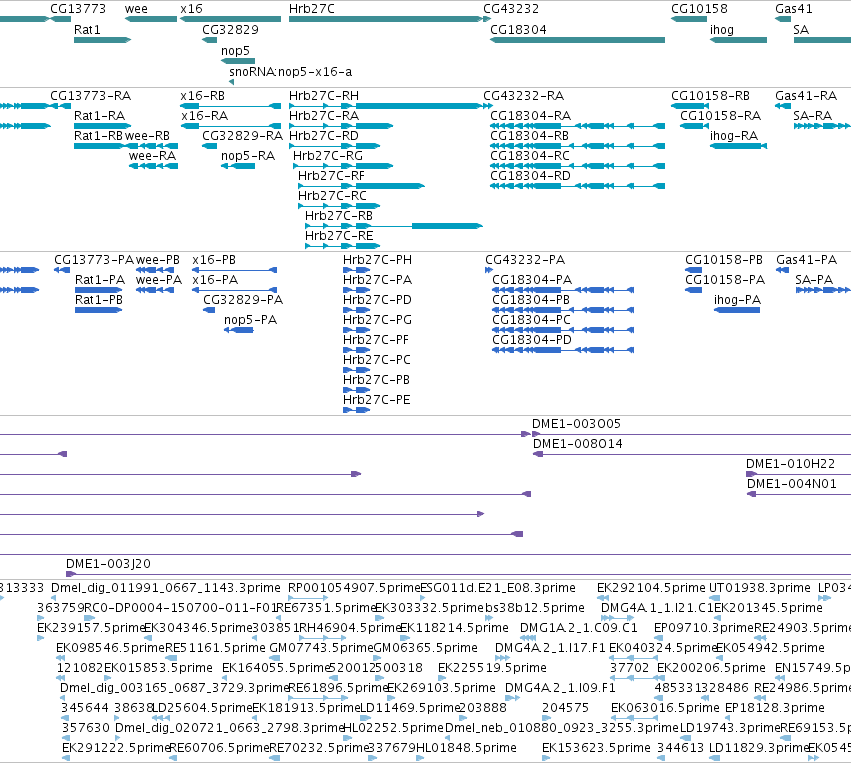
Task: Click the ihog gene label
Action: point(722,30)
